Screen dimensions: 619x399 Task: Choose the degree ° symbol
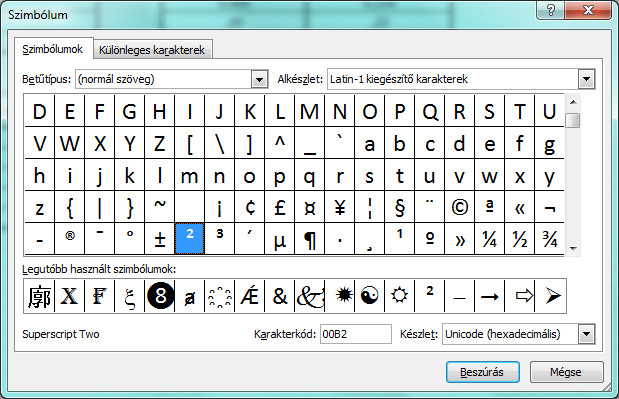point(129,239)
